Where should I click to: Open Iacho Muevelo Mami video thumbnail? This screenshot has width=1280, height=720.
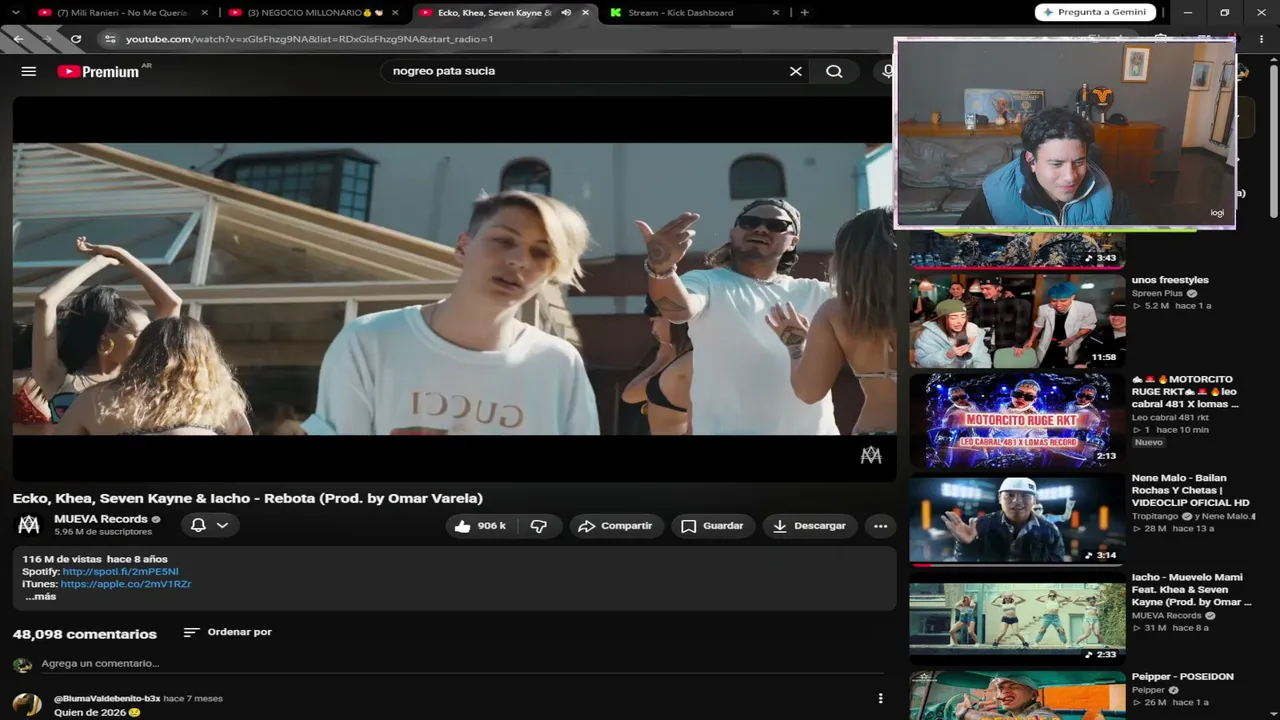[1017, 618]
